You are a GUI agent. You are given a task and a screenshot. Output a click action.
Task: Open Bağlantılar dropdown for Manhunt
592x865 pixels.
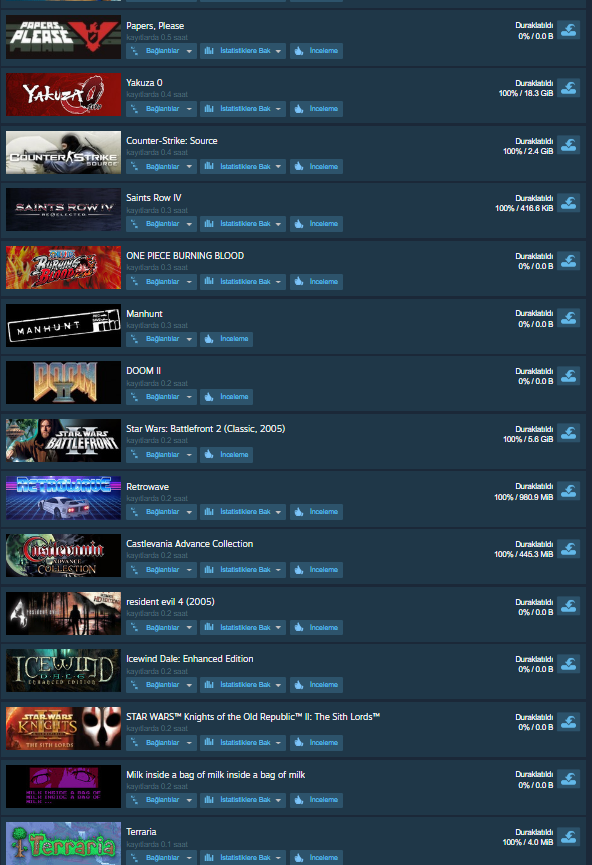click(161, 339)
